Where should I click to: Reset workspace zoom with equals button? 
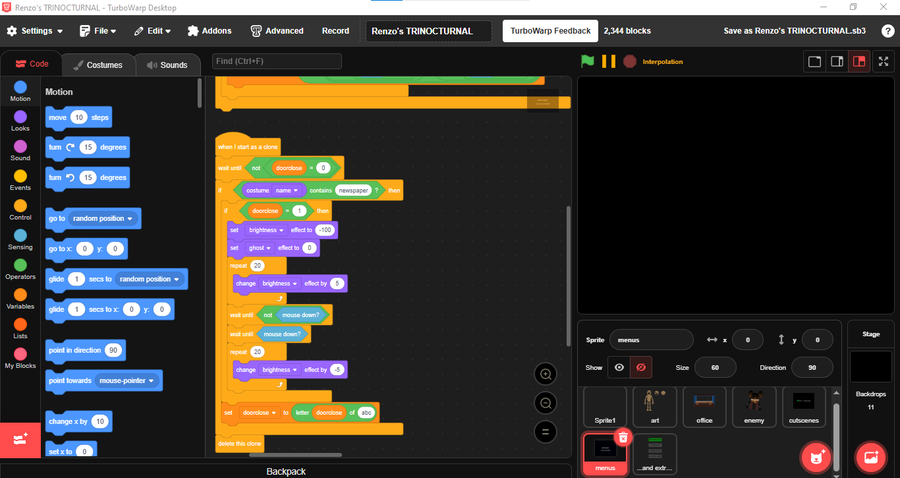pos(545,432)
